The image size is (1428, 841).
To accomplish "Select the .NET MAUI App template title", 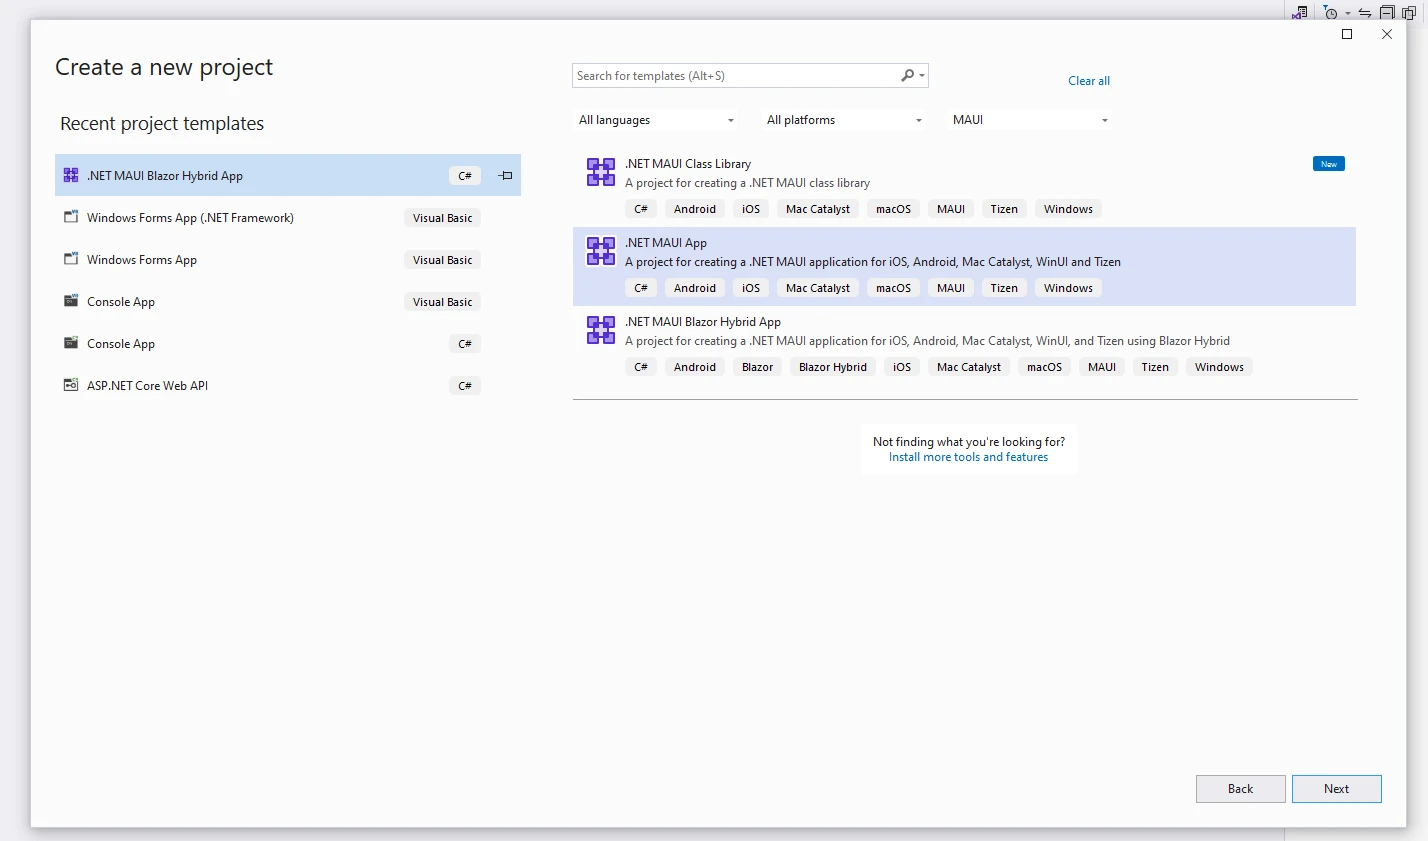I will [x=666, y=243].
